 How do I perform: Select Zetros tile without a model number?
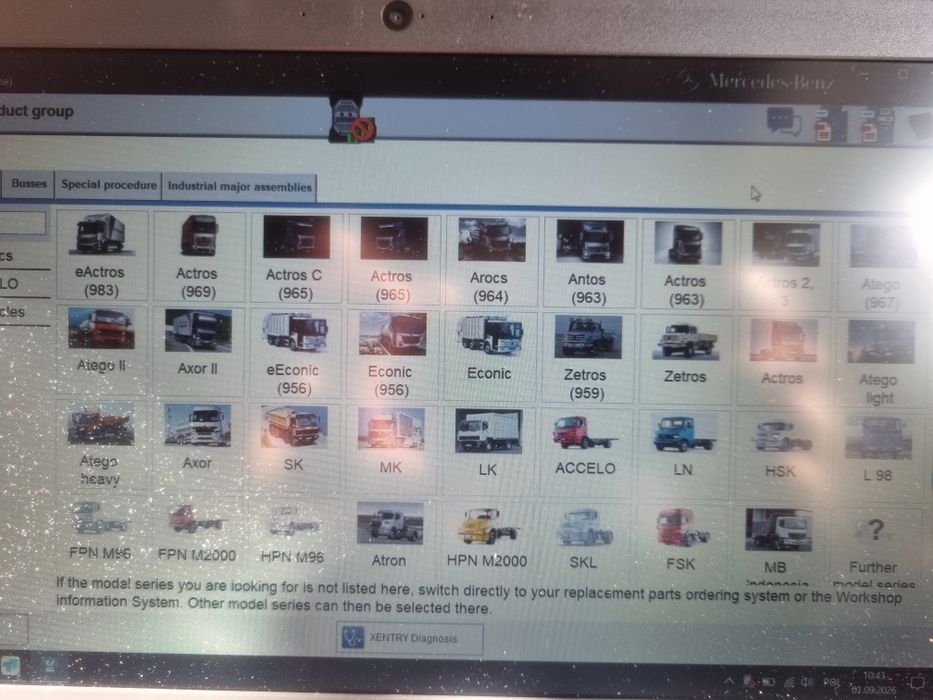pyautogui.click(x=685, y=360)
